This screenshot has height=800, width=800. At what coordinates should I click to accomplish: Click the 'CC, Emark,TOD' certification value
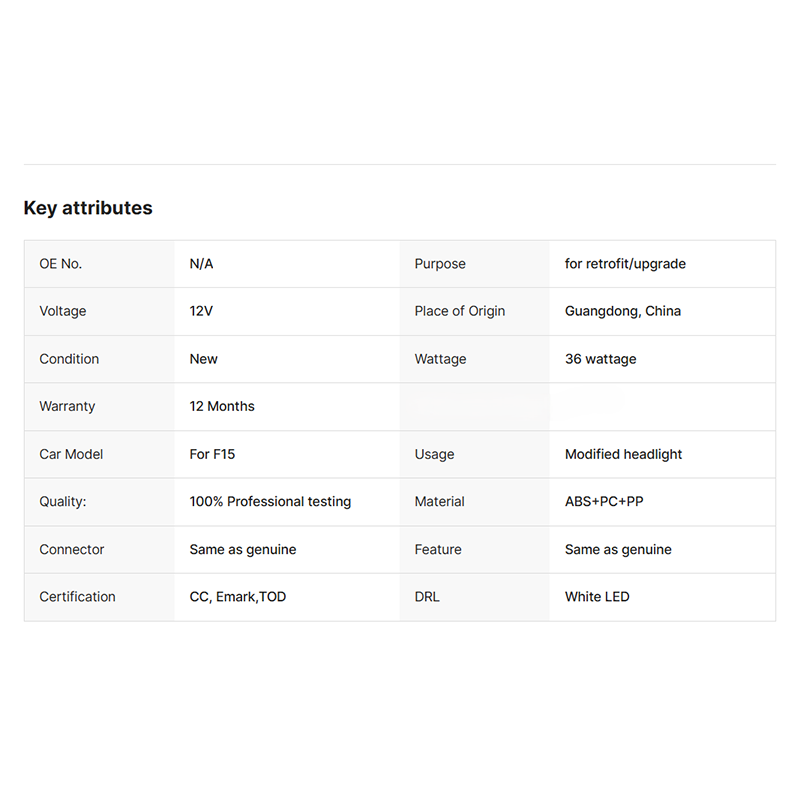[x=238, y=597]
